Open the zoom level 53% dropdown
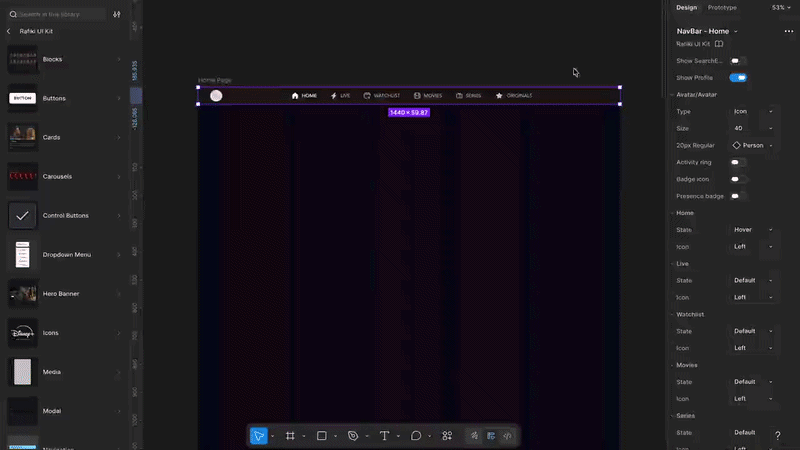The width and height of the screenshot is (800, 450). 781,8
